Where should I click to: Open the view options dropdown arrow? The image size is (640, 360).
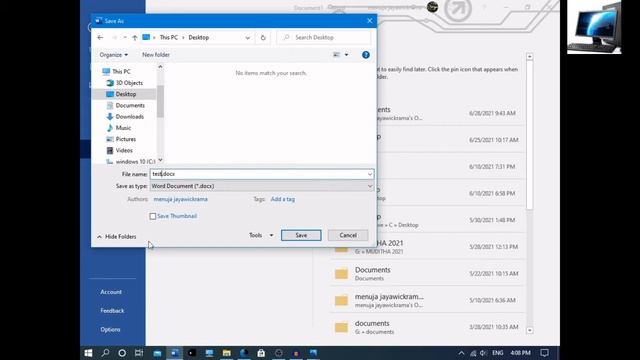pyautogui.click(x=347, y=55)
